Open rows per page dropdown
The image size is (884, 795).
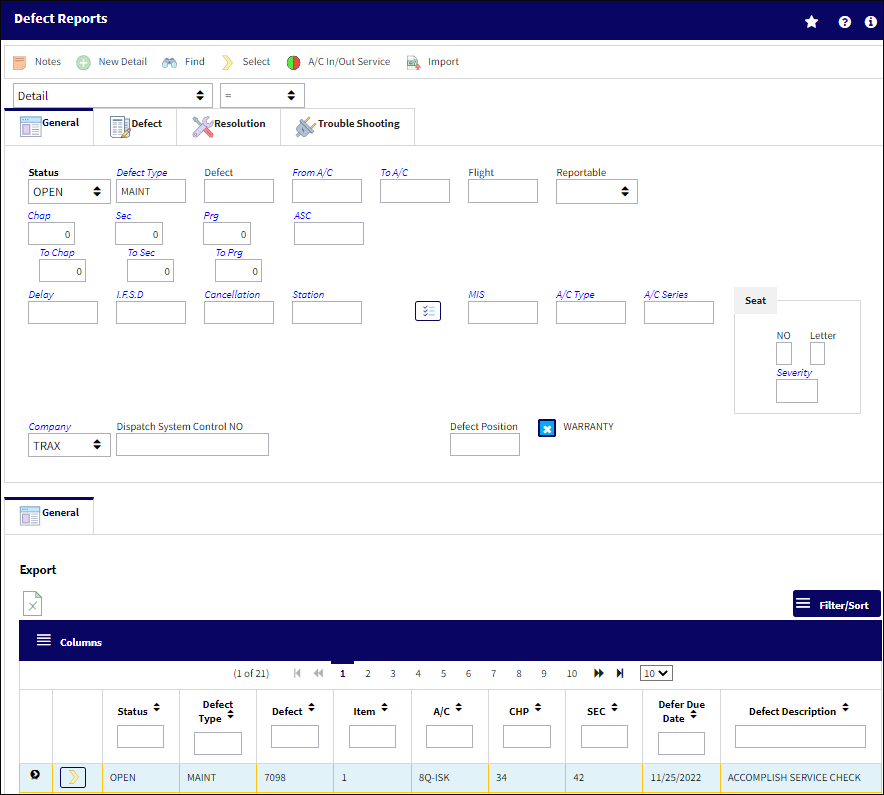[656, 673]
